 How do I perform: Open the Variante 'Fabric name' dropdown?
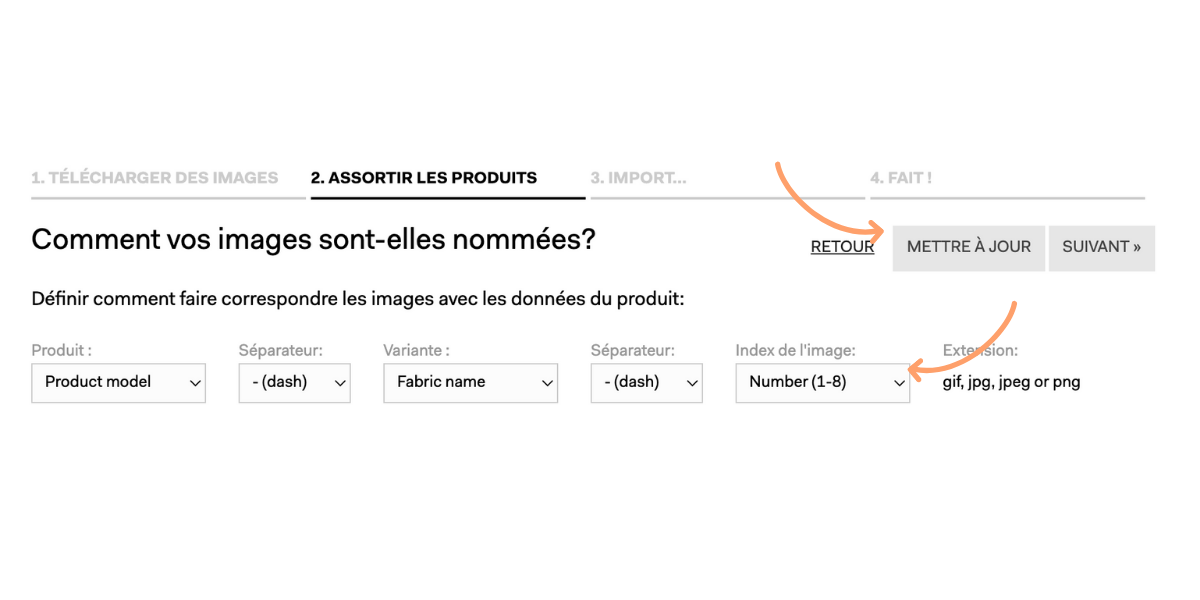coord(470,382)
